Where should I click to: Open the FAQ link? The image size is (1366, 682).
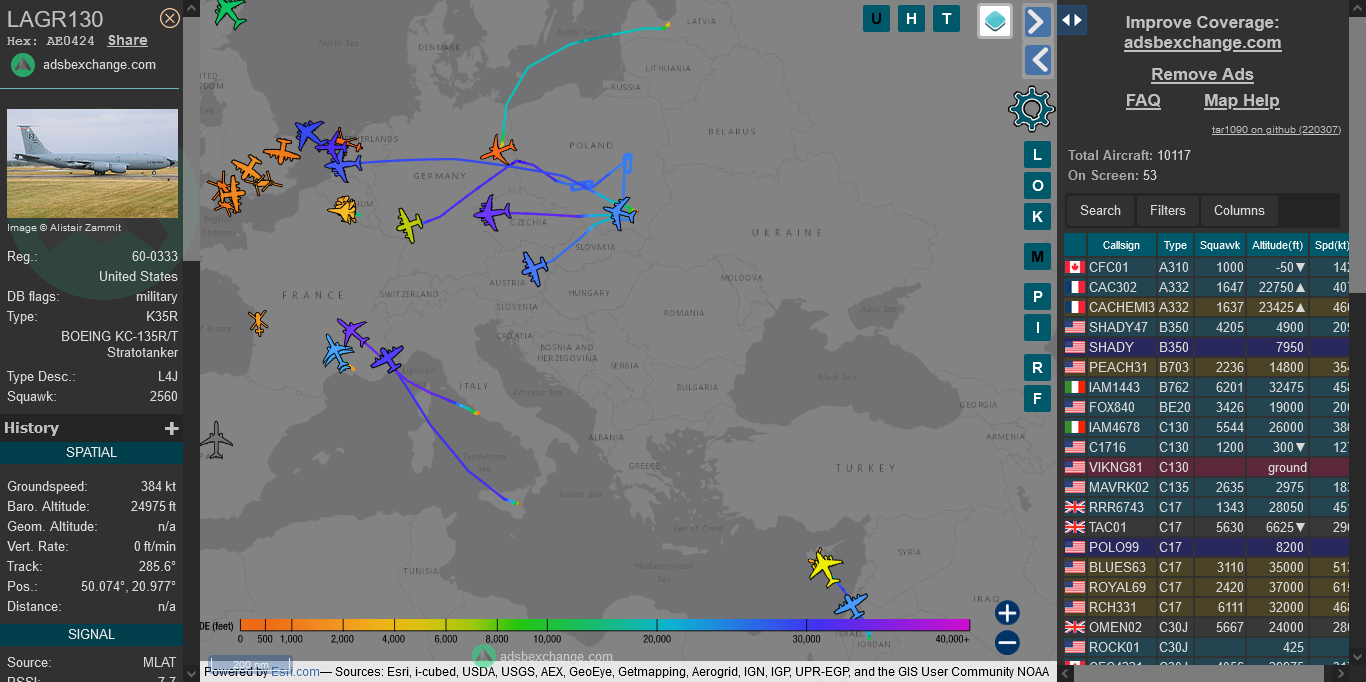(x=1143, y=100)
